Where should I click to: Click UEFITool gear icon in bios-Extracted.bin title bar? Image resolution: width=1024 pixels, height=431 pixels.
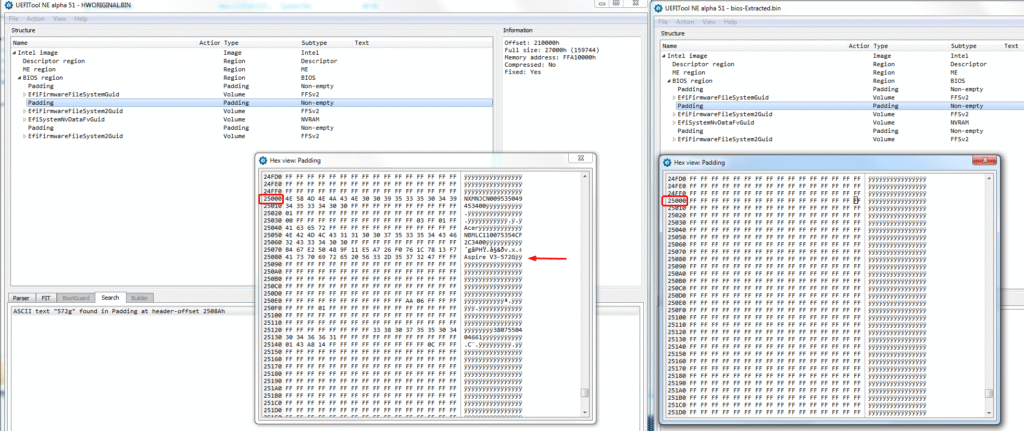[658, 8]
